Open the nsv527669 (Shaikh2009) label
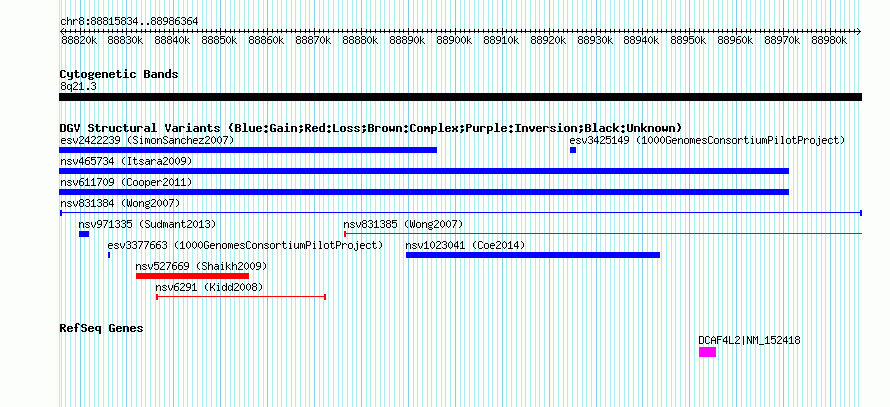890x407 pixels. [201, 266]
